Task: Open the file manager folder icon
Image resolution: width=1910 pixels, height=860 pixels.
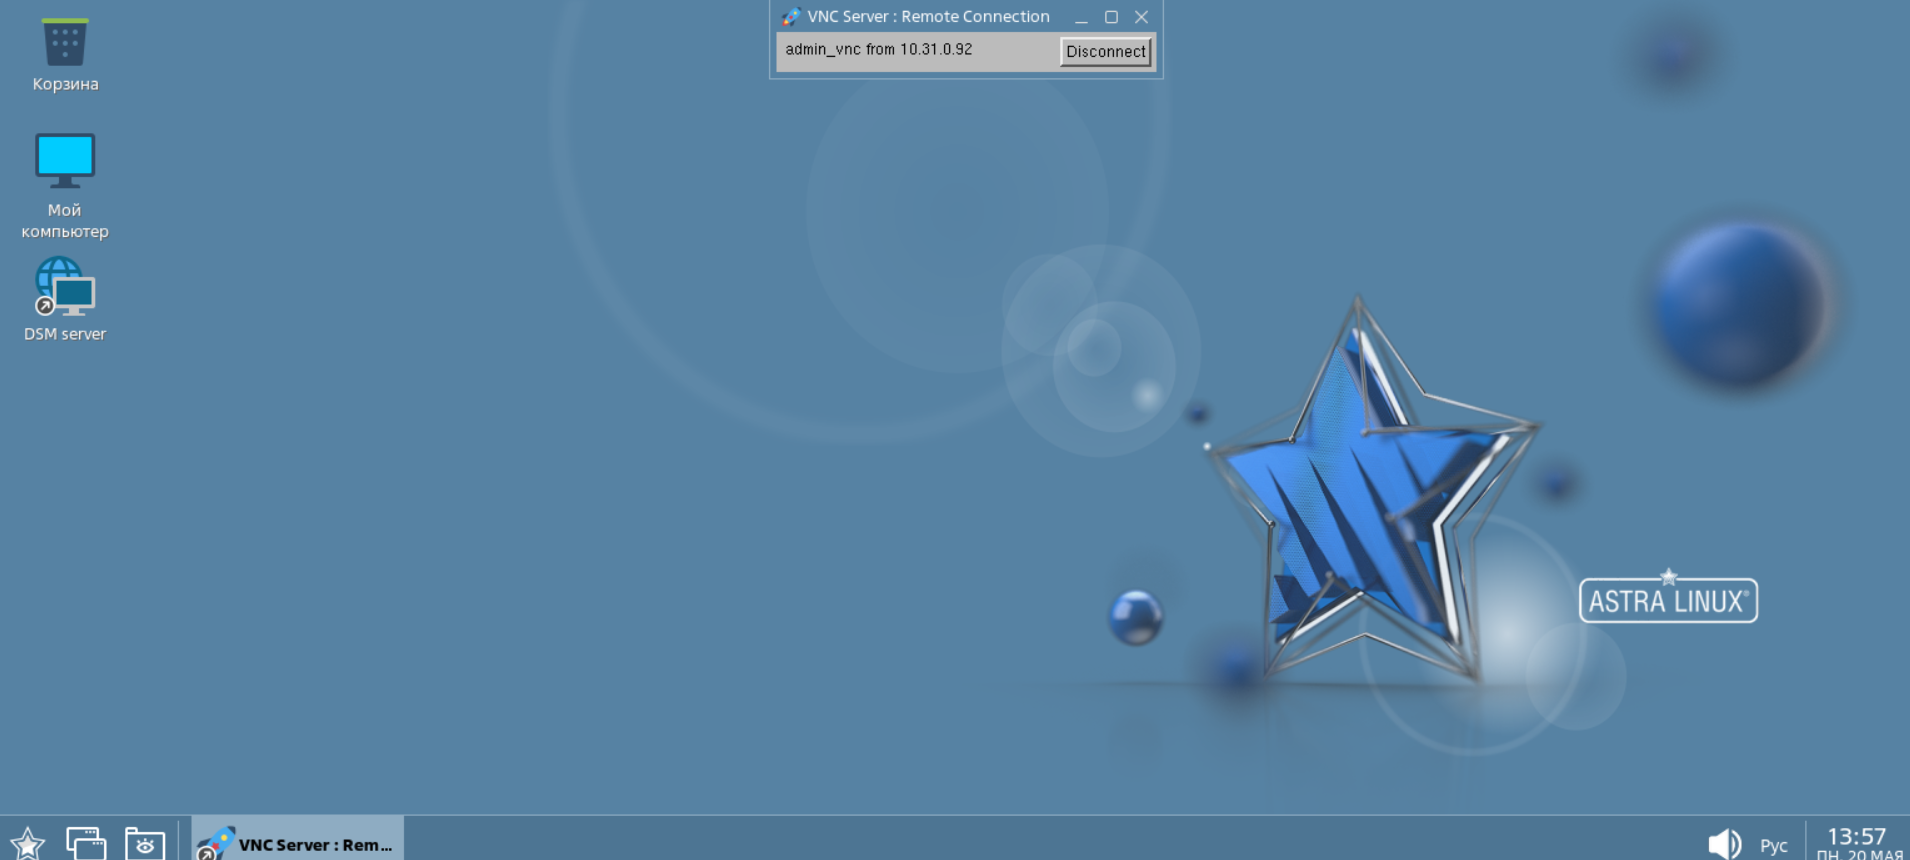Action: point(145,843)
